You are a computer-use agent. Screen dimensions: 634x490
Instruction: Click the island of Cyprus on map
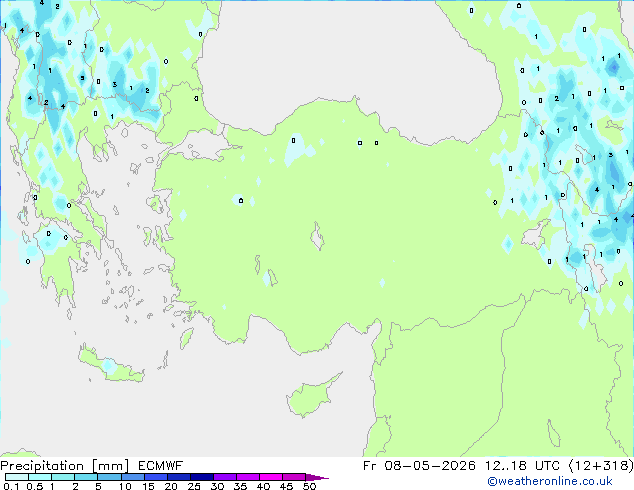coord(309,398)
